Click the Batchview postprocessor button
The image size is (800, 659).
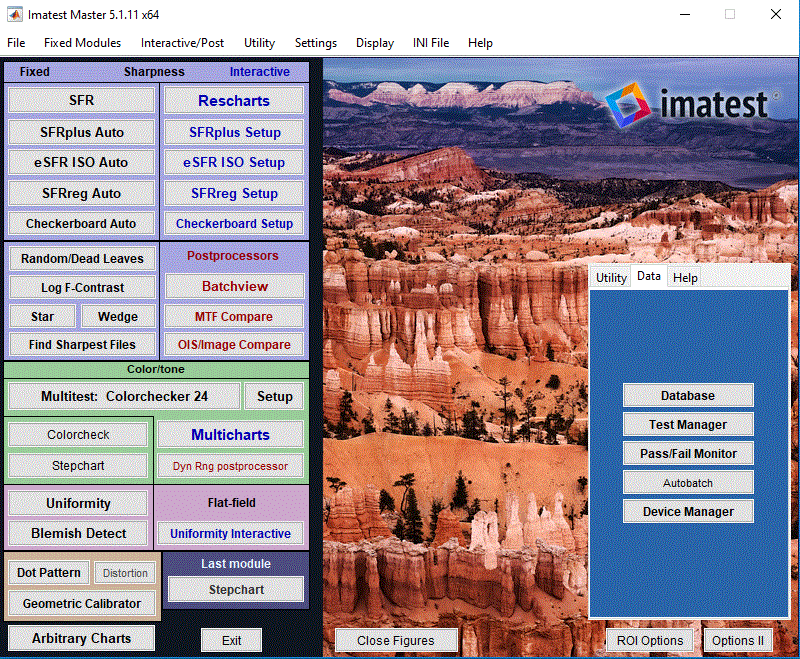pyautogui.click(x=234, y=287)
